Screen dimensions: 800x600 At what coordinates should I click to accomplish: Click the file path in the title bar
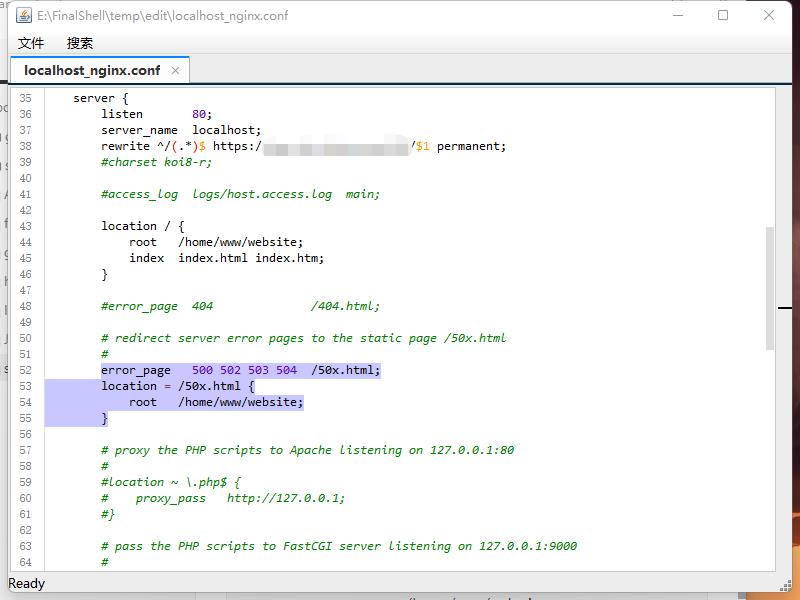tap(162, 16)
